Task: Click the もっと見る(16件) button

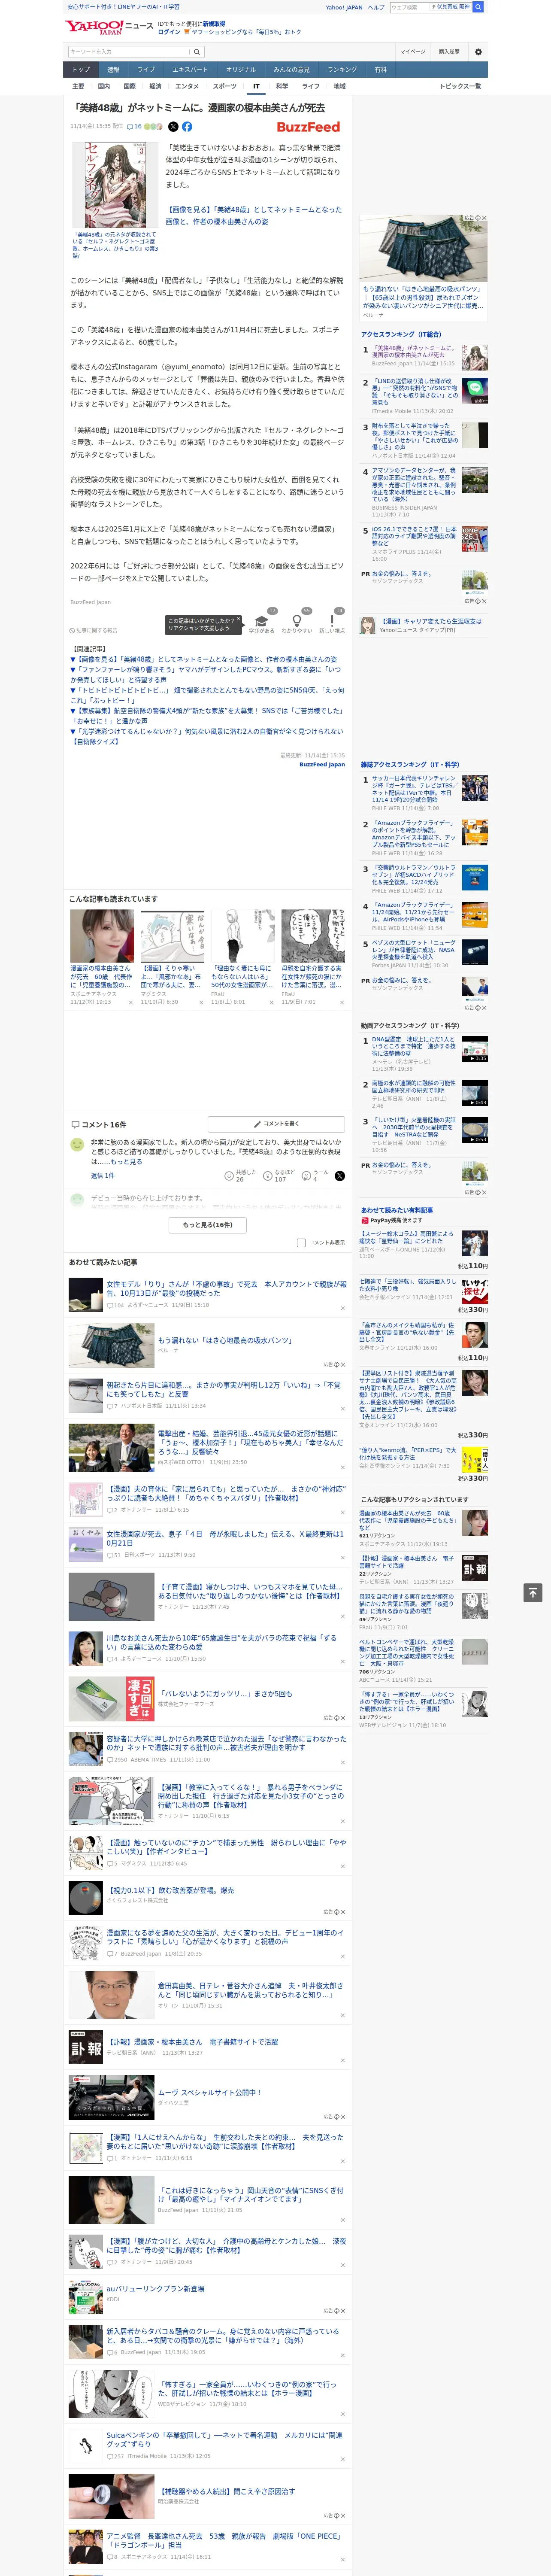Action: pos(208,1224)
